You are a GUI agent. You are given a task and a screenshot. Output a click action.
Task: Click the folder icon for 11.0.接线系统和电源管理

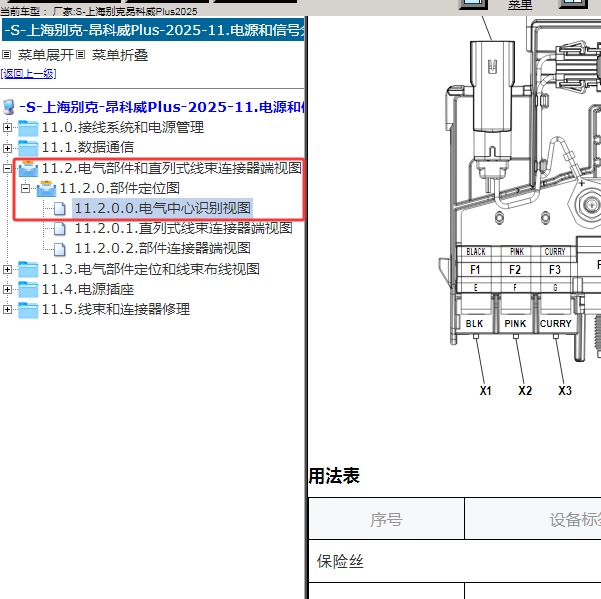pyautogui.click(x=28, y=128)
